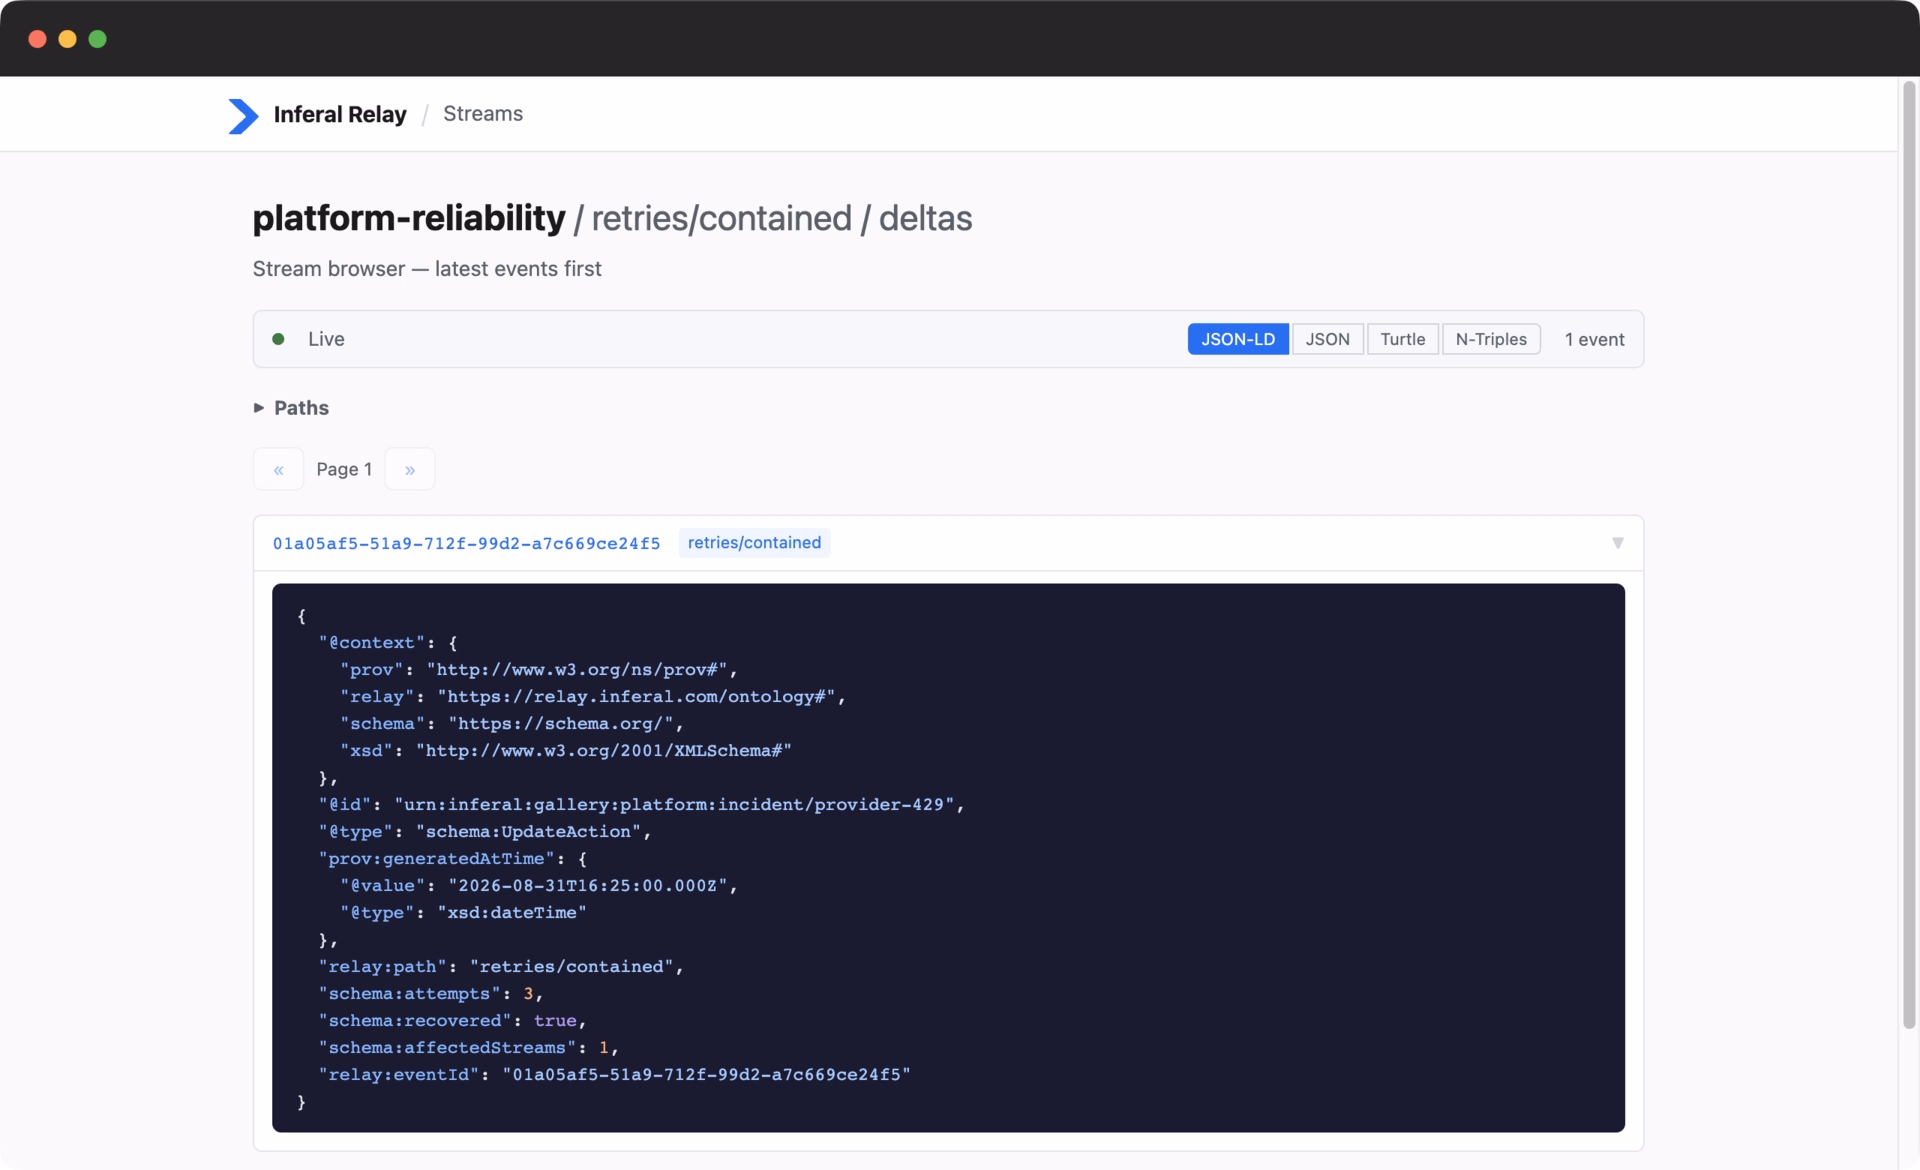Go to the next page arrow
Screen dimensions: 1920x1170
pos(410,469)
